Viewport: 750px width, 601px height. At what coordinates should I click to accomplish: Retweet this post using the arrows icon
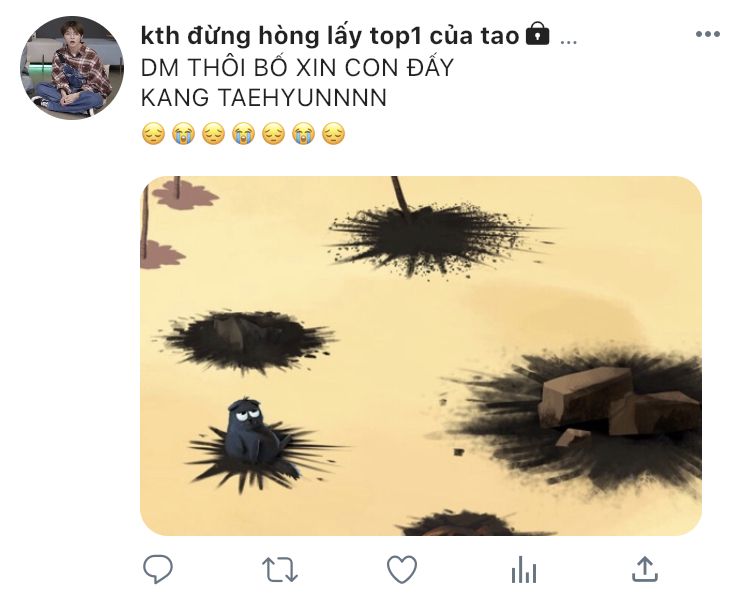coord(280,569)
